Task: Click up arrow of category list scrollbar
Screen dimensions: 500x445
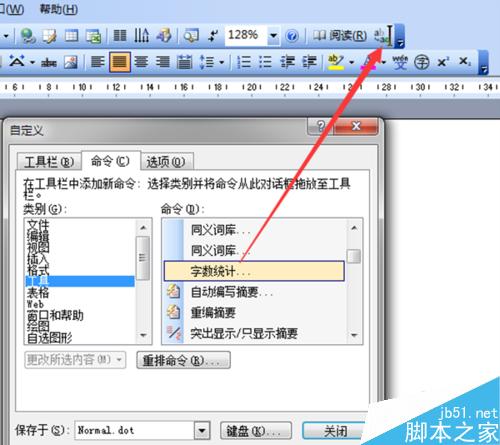Action: click(143, 227)
